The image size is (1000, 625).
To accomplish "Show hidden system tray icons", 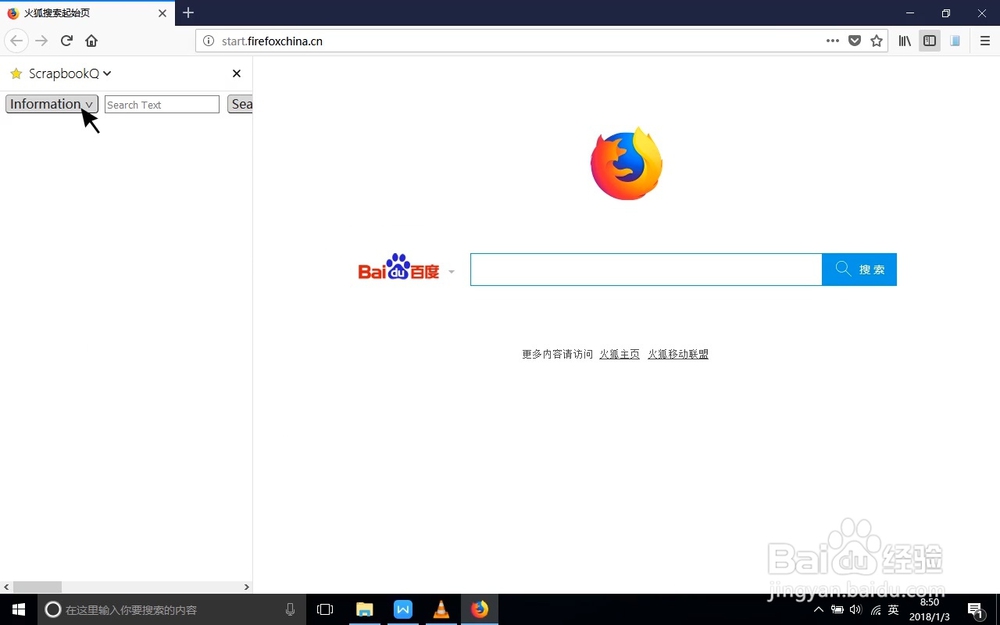I will [x=818, y=610].
